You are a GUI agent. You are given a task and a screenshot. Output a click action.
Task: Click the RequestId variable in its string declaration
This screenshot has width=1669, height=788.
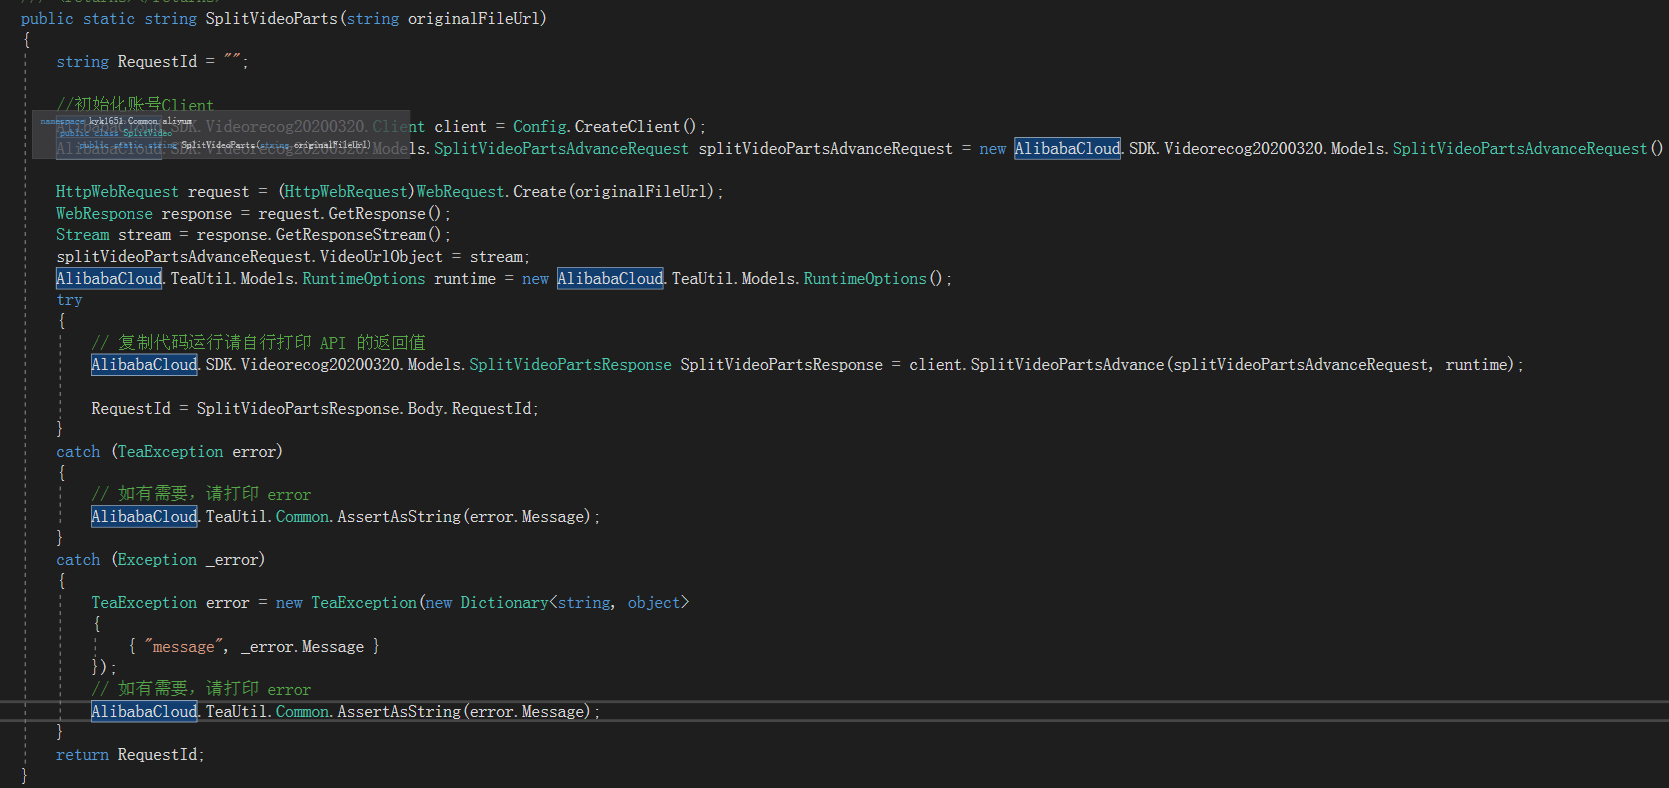(157, 62)
